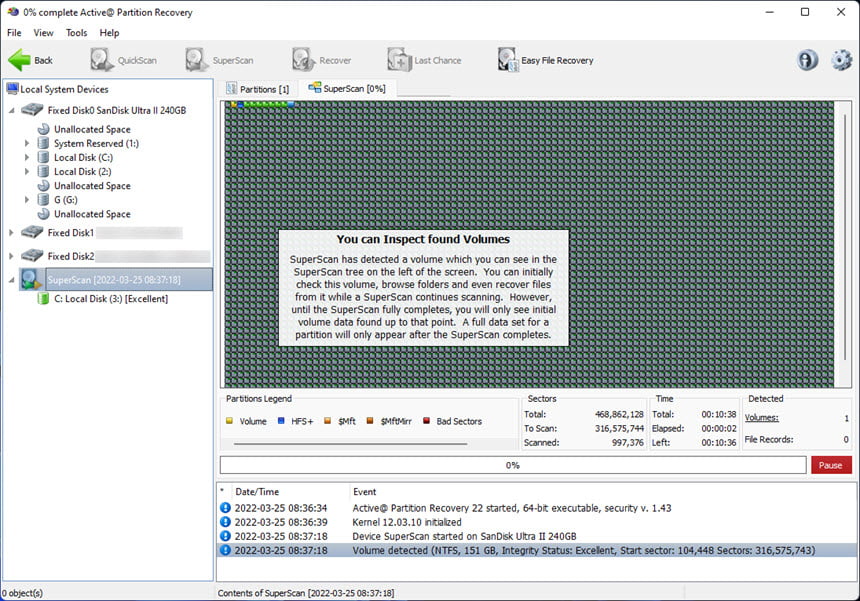This screenshot has width=860, height=601.
Task: Click the Fixed Disk0 hard drive icon
Action: click(x=32, y=110)
